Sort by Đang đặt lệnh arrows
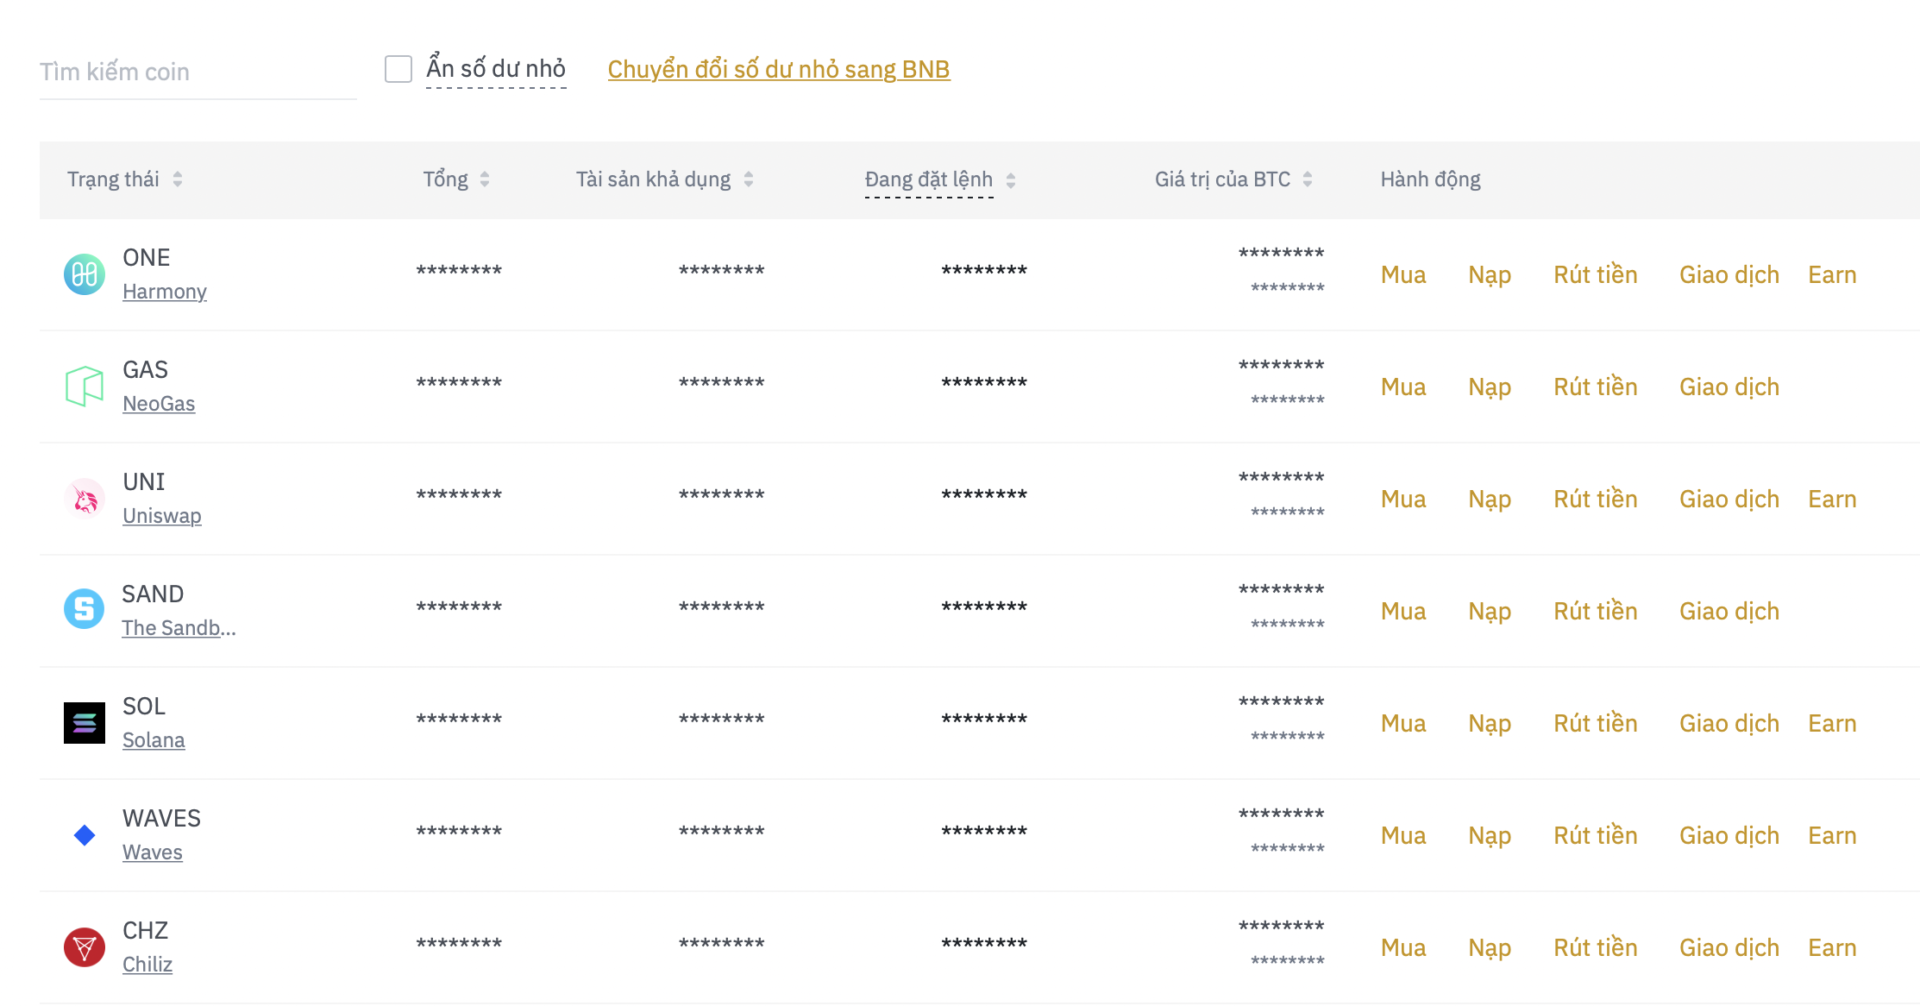Screen dimensions: 1920x1006 pos(1010,180)
